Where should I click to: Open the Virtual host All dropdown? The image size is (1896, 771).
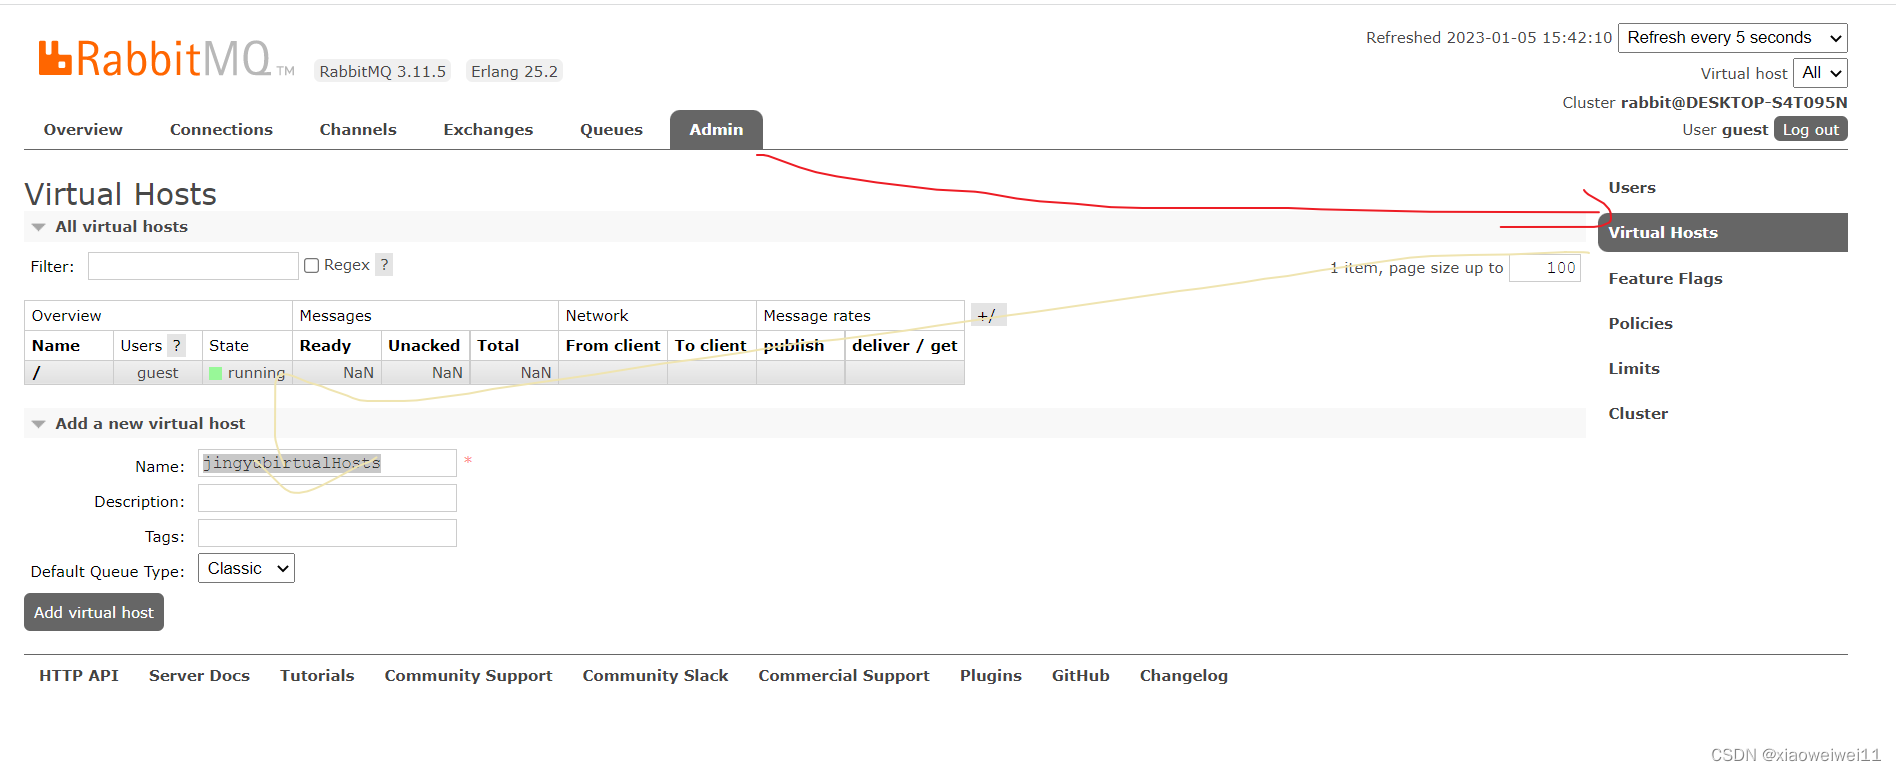(1820, 73)
